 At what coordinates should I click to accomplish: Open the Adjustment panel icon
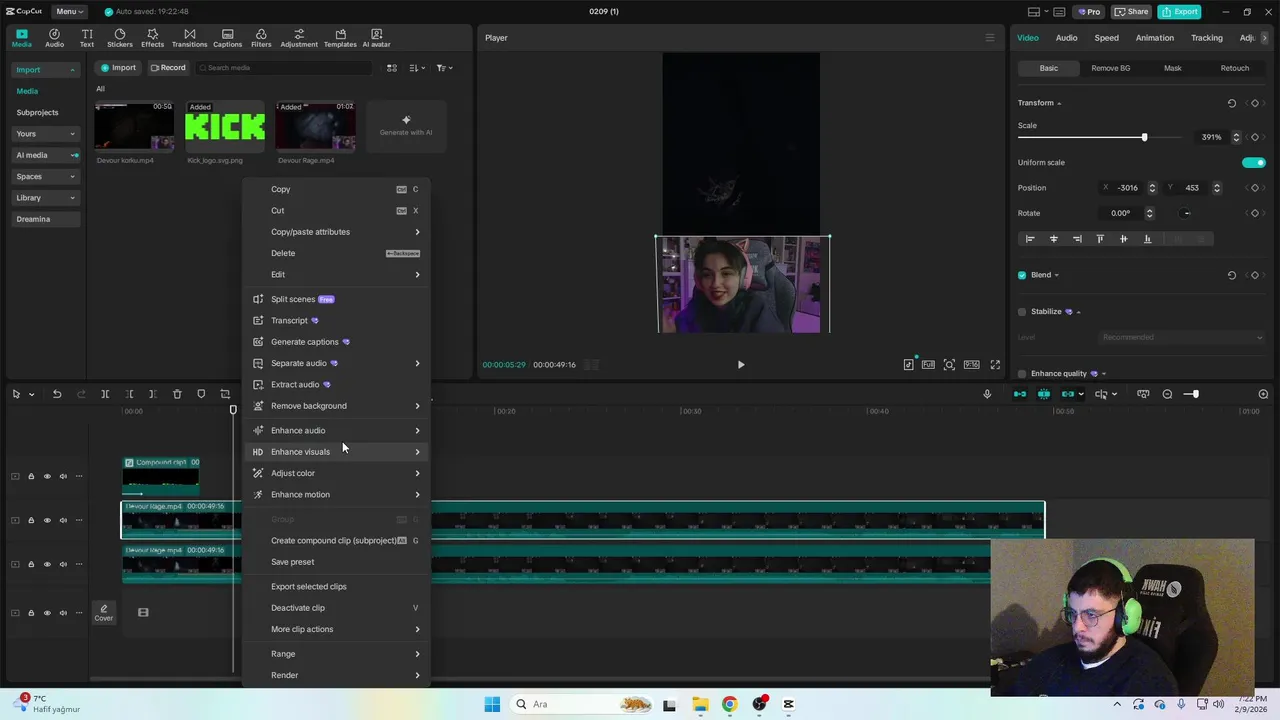click(299, 38)
